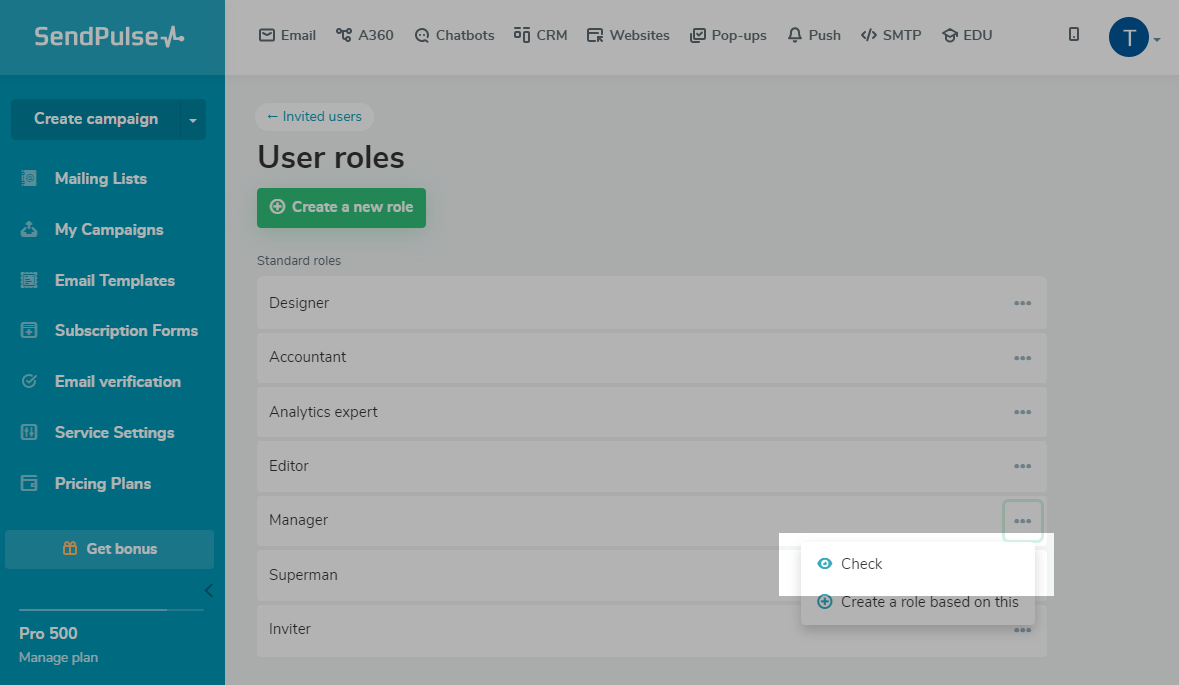Viewport: 1179px width, 685px height.
Task: Open Service Settings in sidebar
Action: click(x=114, y=433)
